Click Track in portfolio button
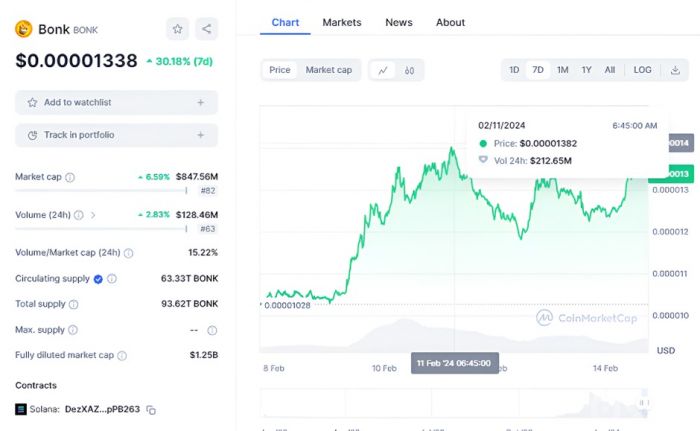Image resolution: width=700 pixels, height=431 pixels. point(117,135)
